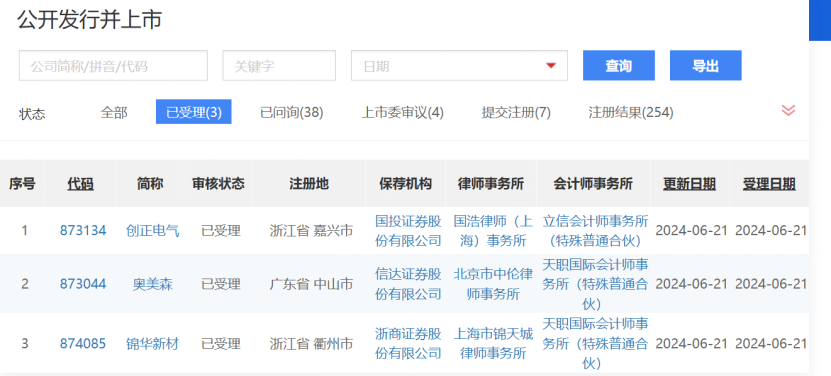This screenshot has height=376, width=831.
Task: Open 浙商证券股份有限公司 sponsor link
Action: coord(408,344)
